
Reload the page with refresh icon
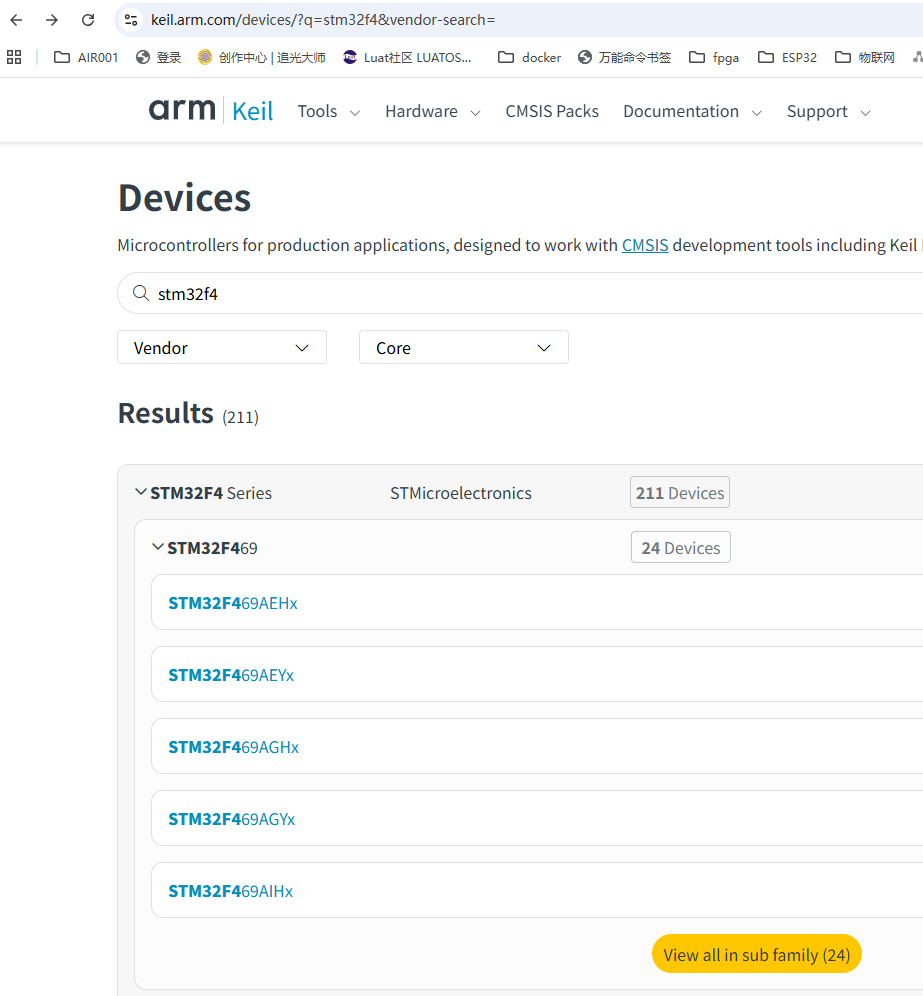(x=88, y=20)
